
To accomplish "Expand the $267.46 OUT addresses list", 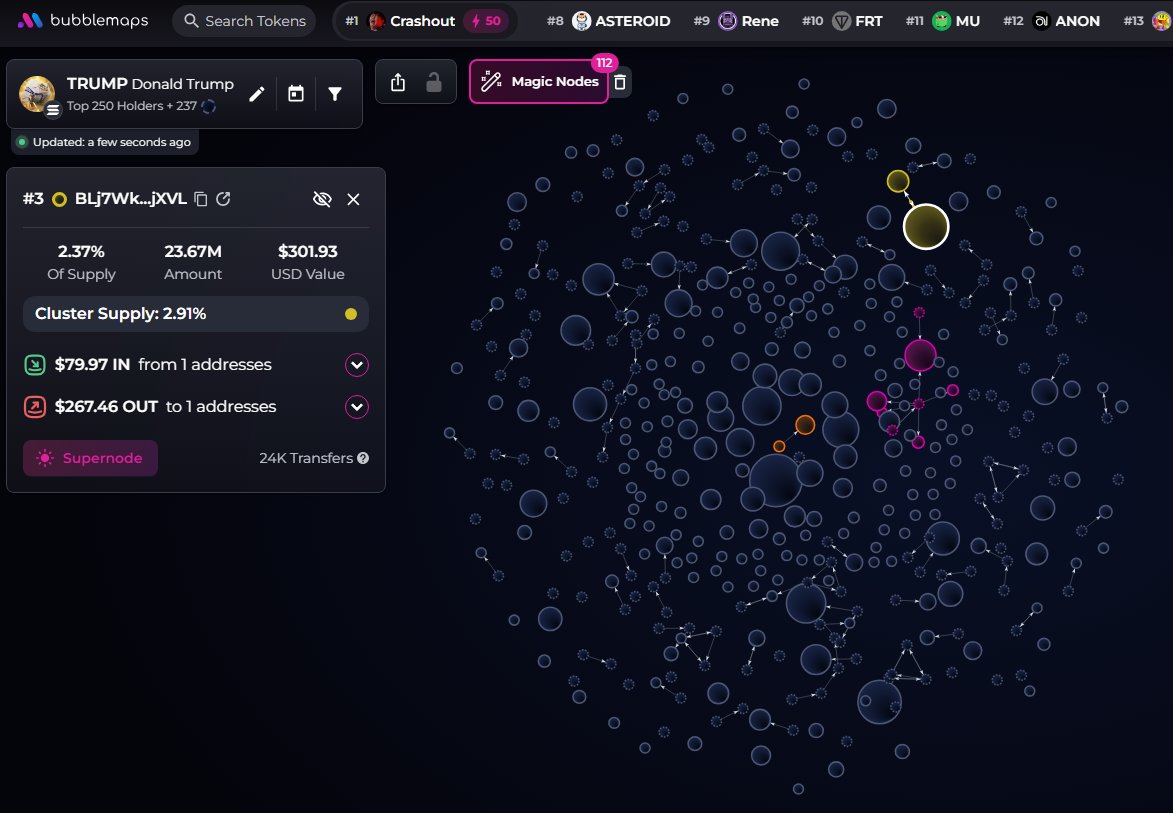I will point(357,407).
